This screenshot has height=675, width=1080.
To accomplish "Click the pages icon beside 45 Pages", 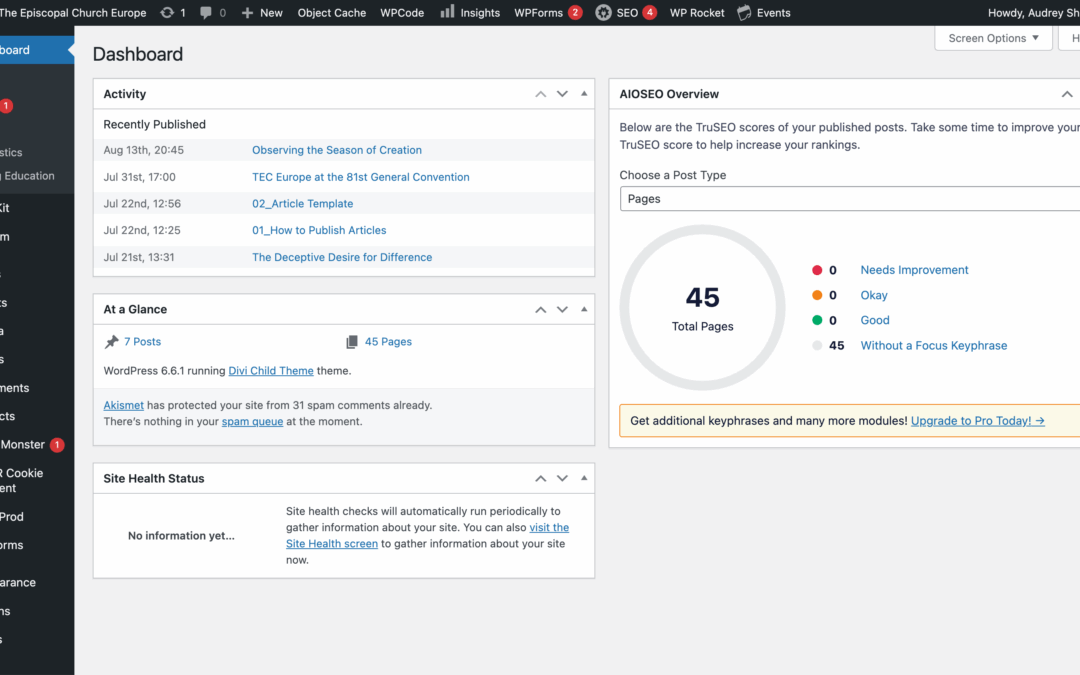I will (x=351, y=342).
